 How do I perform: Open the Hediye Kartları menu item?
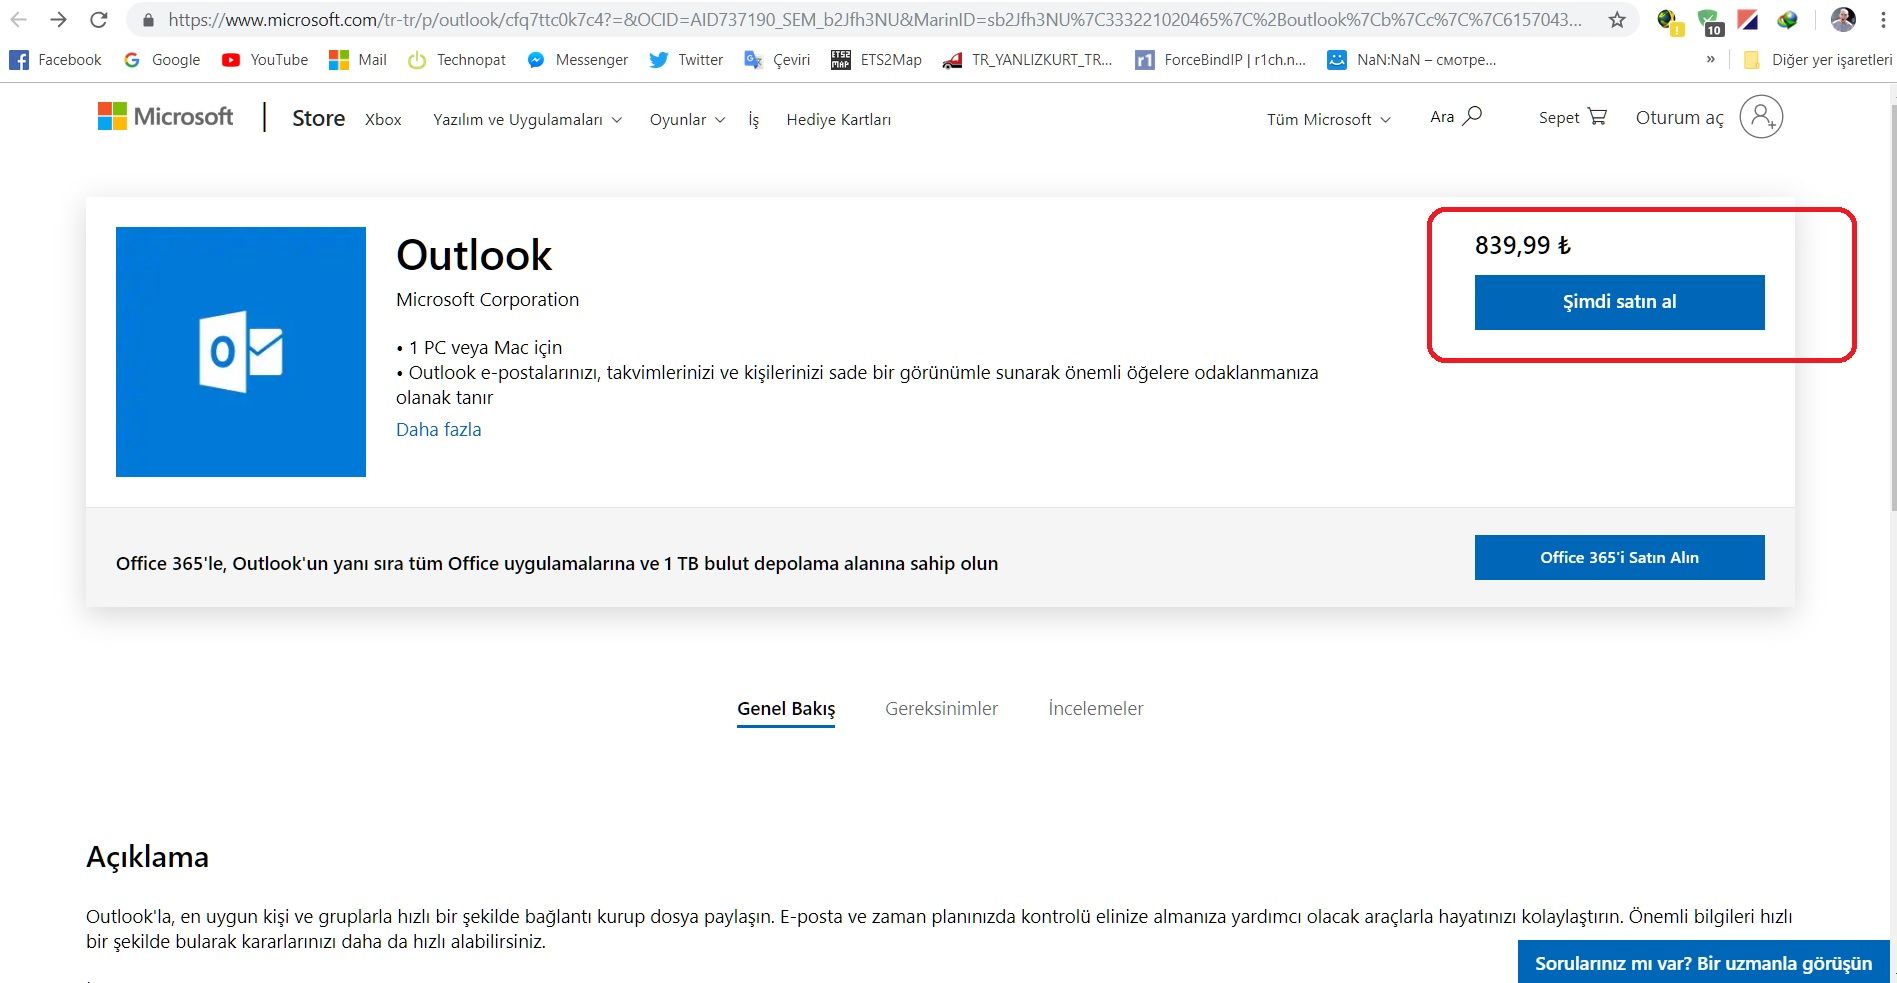point(838,120)
